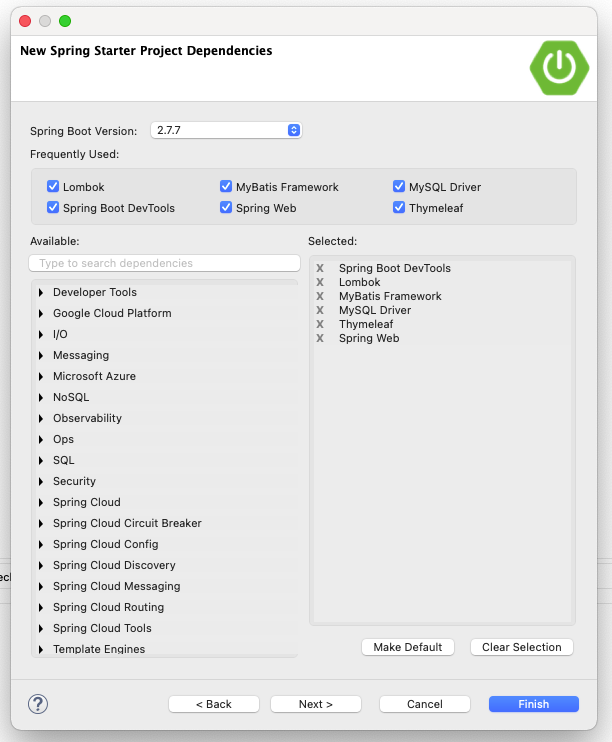Expand the Spring Cloud category arrow
Viewport: 612px width, 742px height.
(x=41, y=502)
